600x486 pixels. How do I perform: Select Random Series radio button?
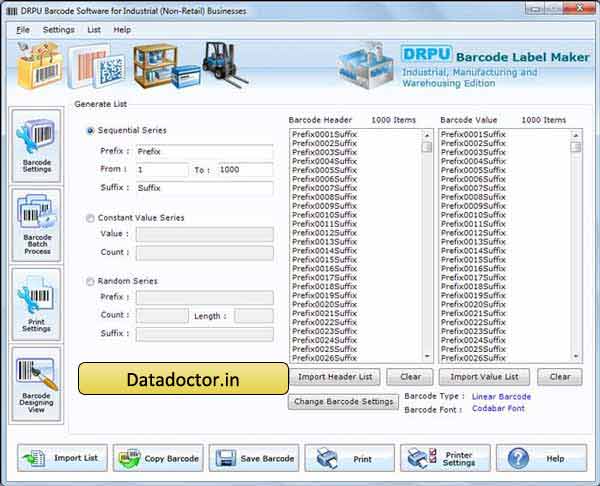tap(90, 282)
